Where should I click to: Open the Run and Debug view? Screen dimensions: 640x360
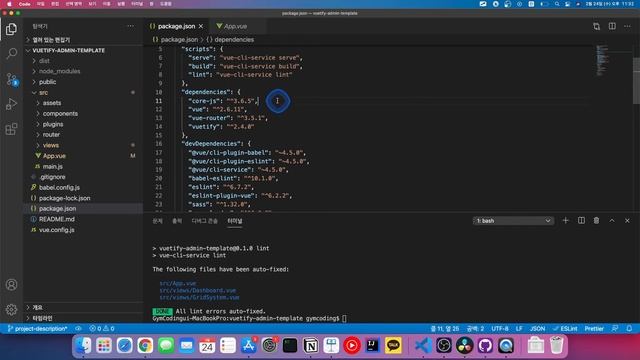[x=11, y=104]
